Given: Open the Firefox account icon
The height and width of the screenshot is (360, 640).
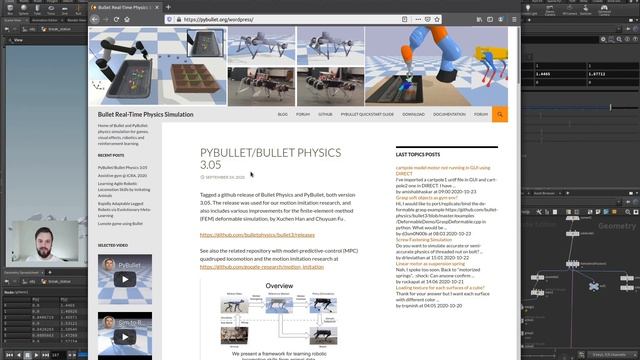Looking at the screenshot, I should (501, 19).
